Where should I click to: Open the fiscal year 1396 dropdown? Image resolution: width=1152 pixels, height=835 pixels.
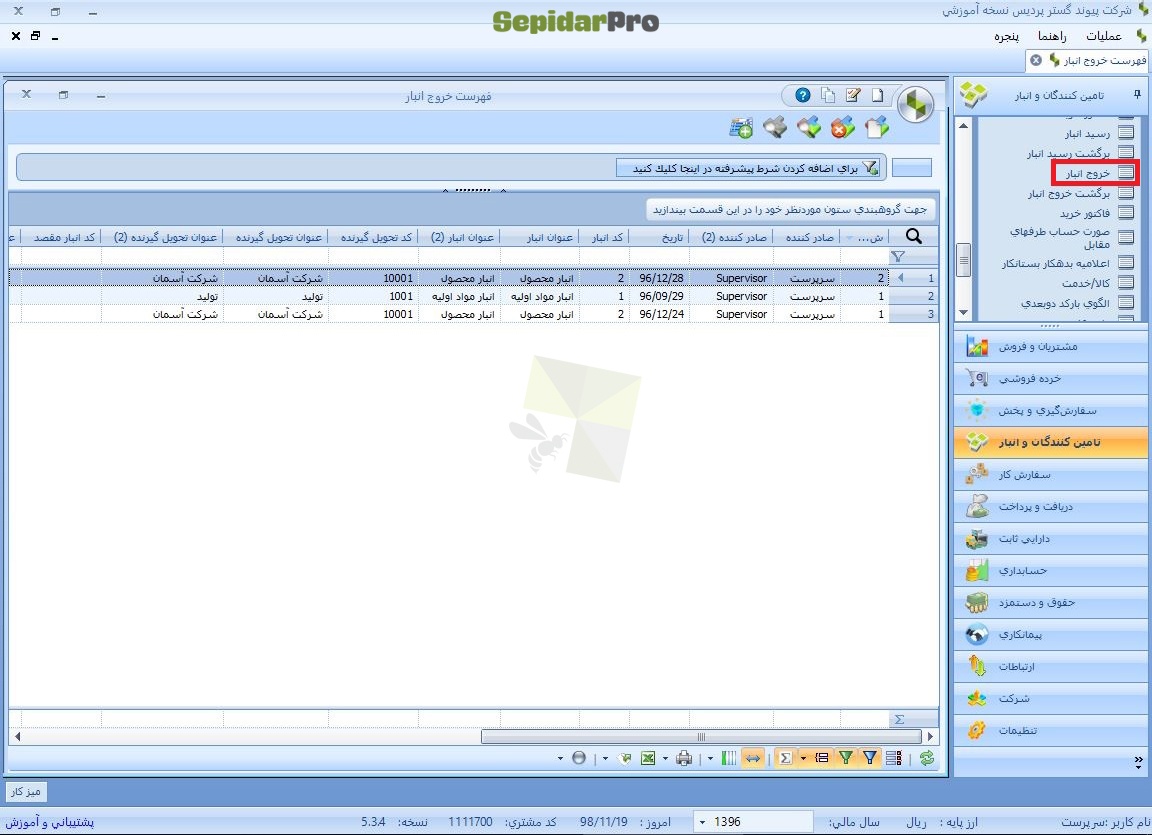point(703,822)
